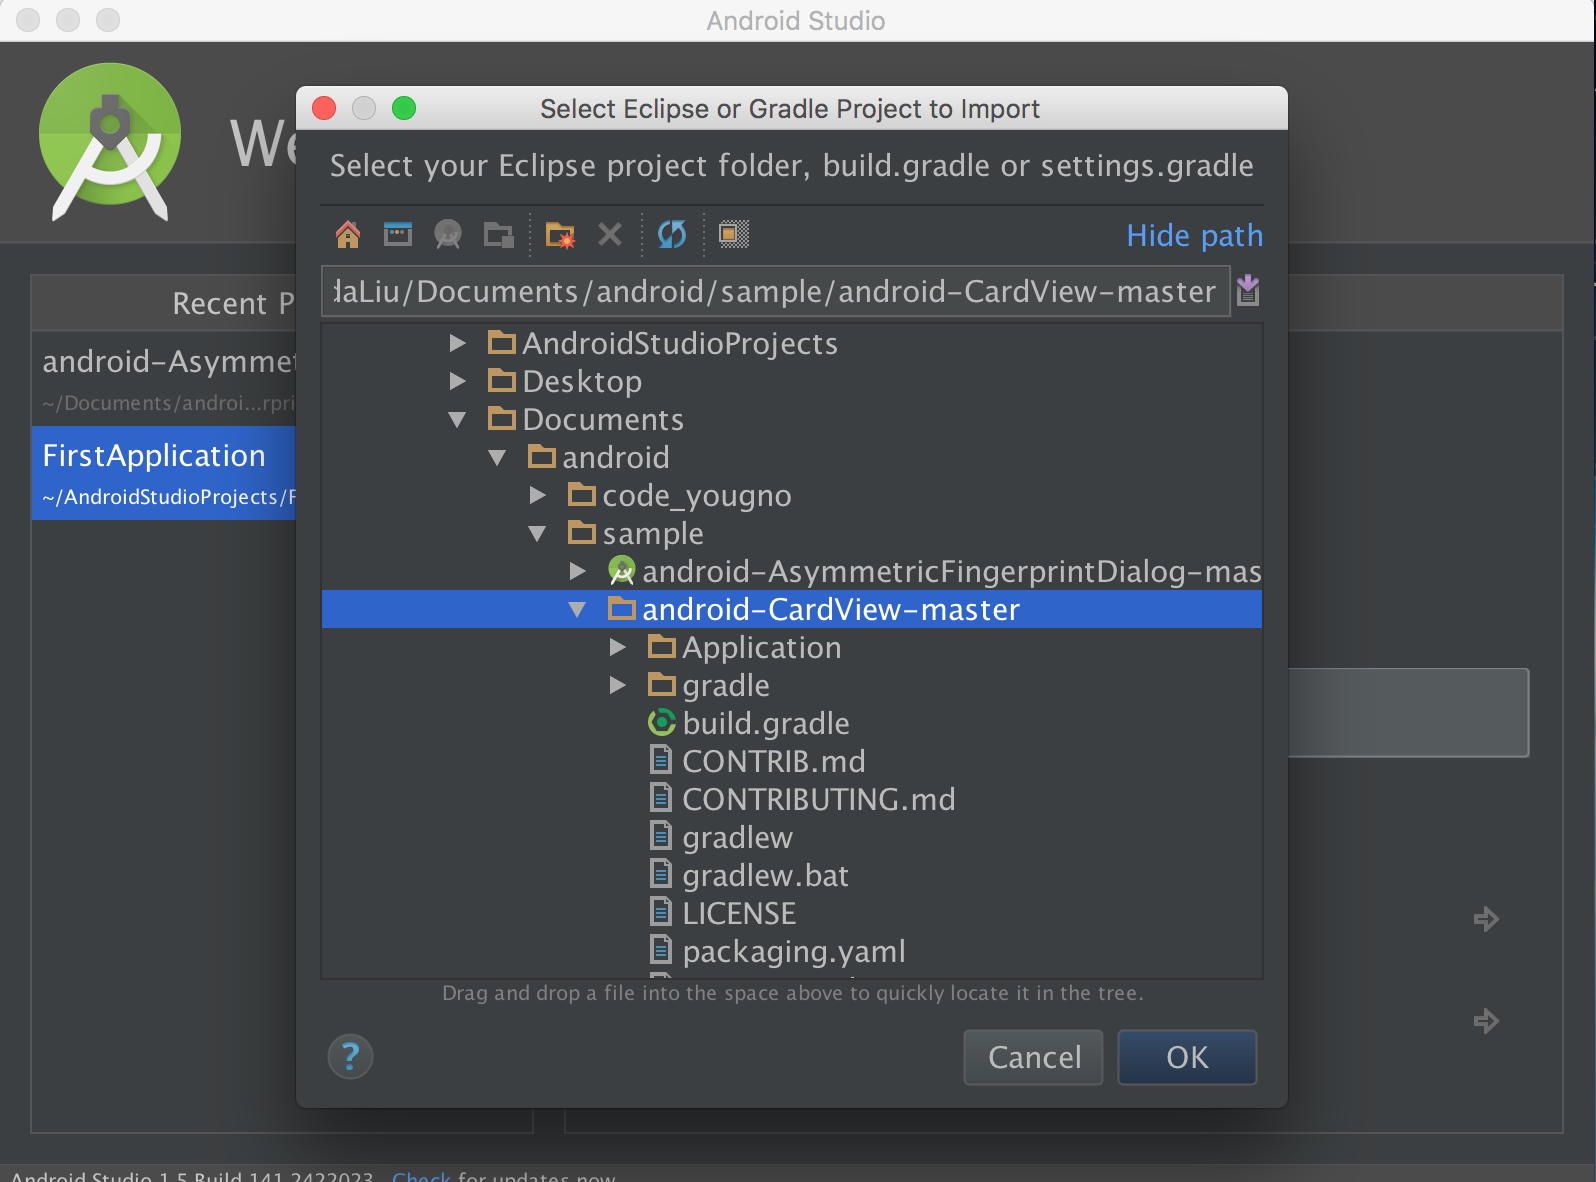Screen dimensions: 1596x1182
Task: Click the project path input field
Action: point(776,291)
